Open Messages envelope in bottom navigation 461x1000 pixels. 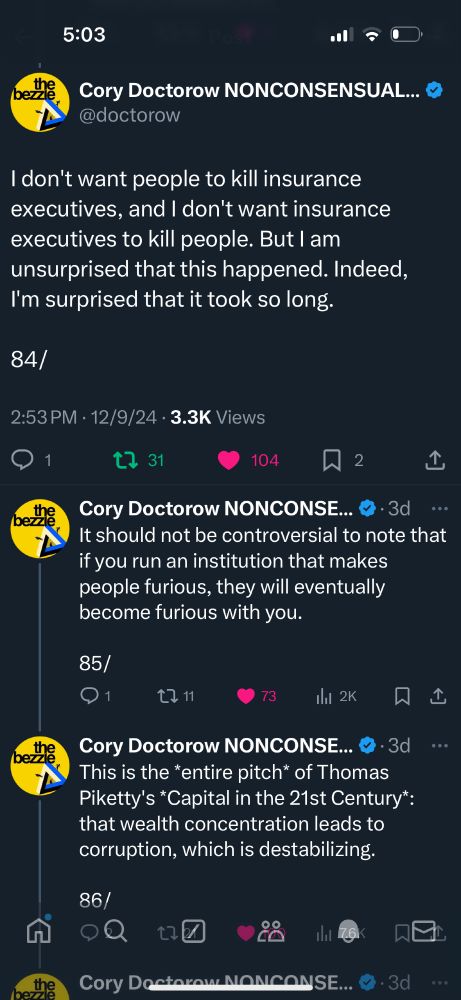tap(424, 932)
